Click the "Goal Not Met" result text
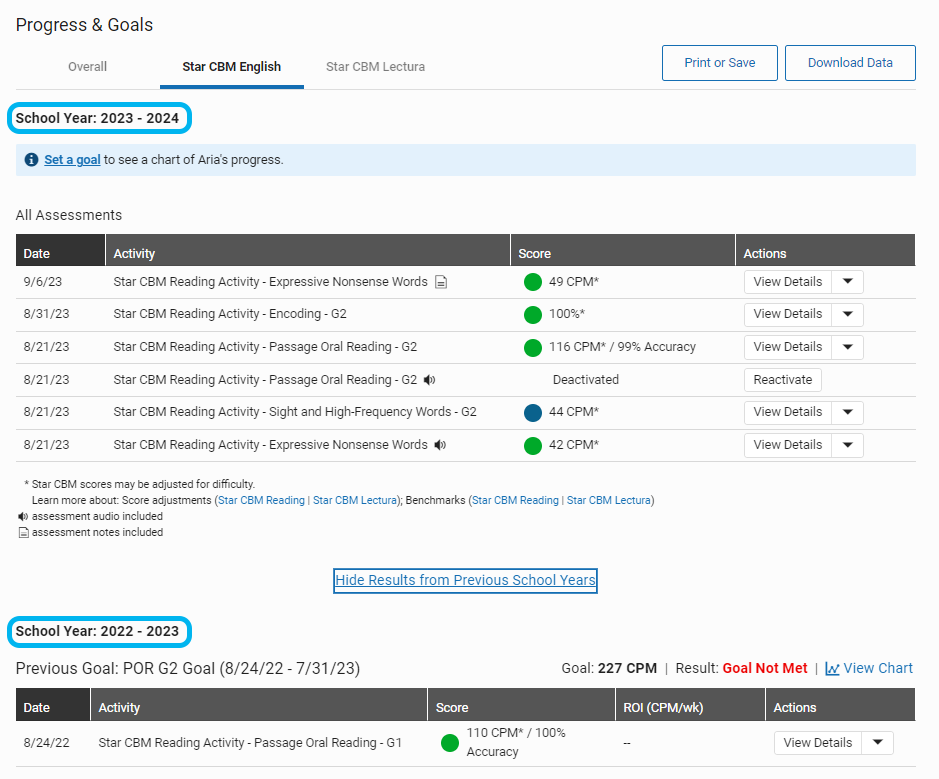Image resolution: width=939 pixels, height=779 pixels. click(765, 668)
